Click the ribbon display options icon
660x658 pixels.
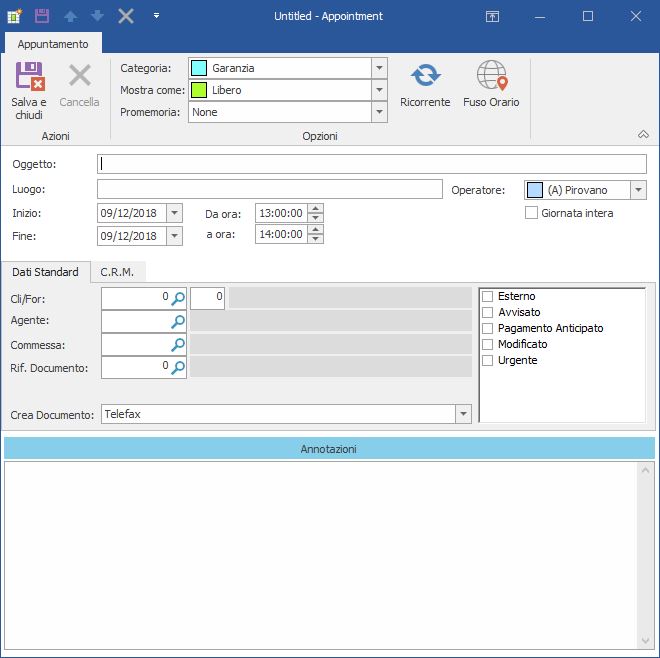(492, 16)
